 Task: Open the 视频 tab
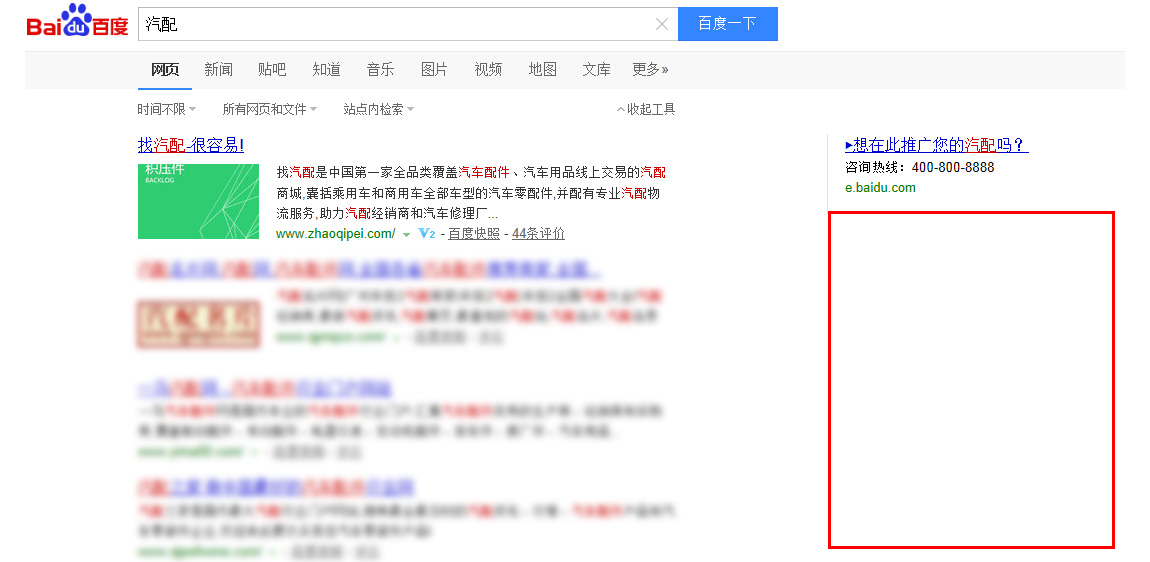coord(488,70)
